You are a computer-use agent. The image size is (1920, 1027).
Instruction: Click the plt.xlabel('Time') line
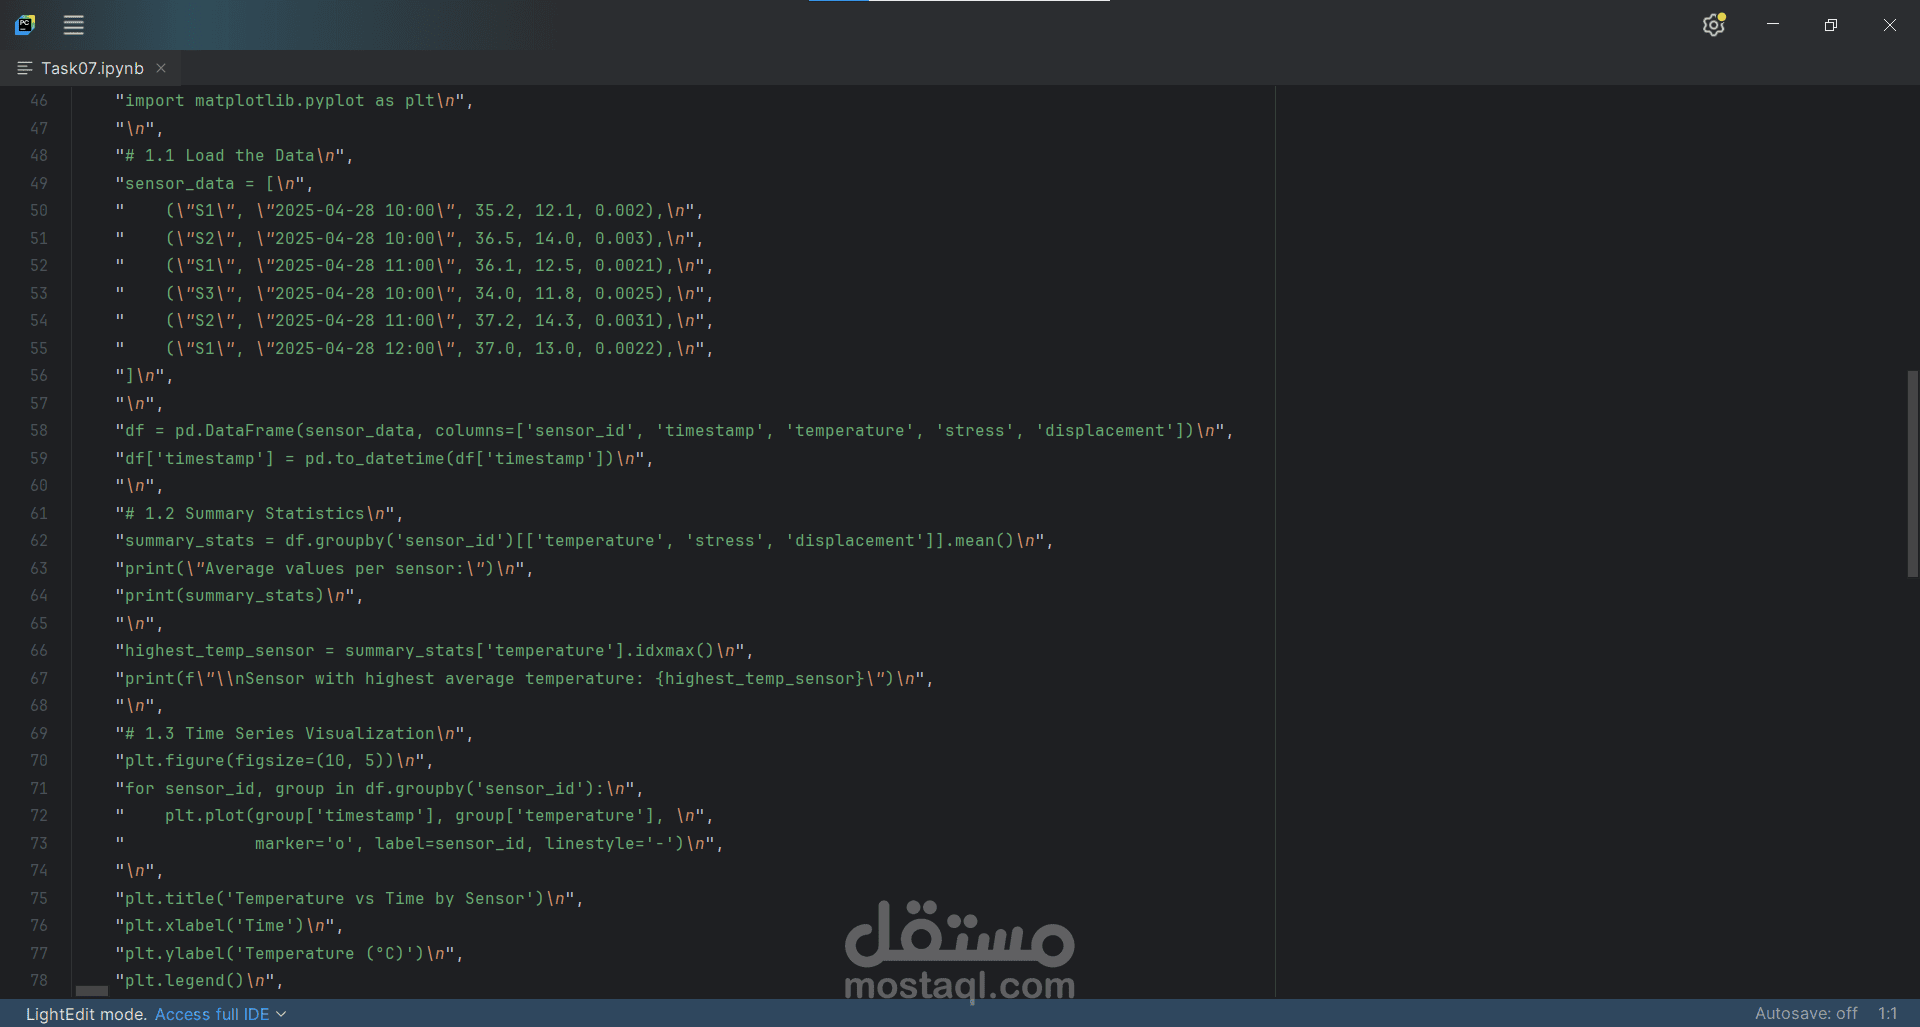(x=229, y=926)
